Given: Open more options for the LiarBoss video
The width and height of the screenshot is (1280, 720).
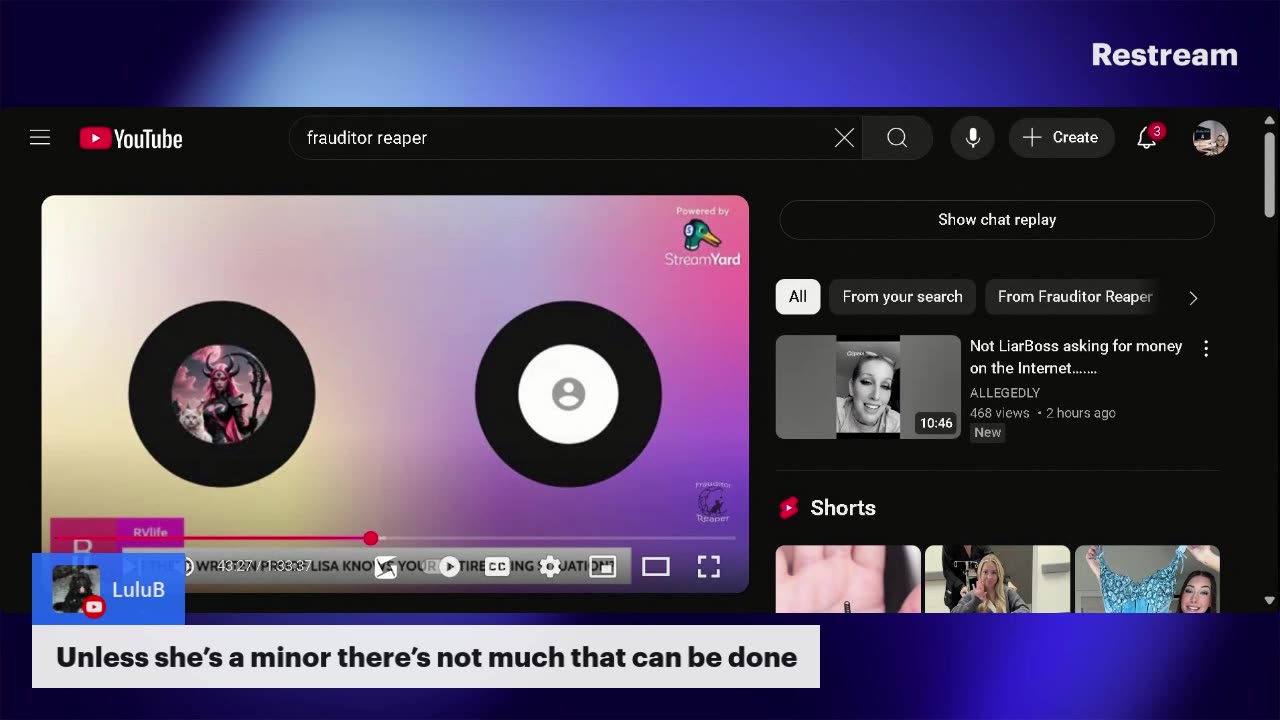Looking at the screenshot, I should [1206, 348].
